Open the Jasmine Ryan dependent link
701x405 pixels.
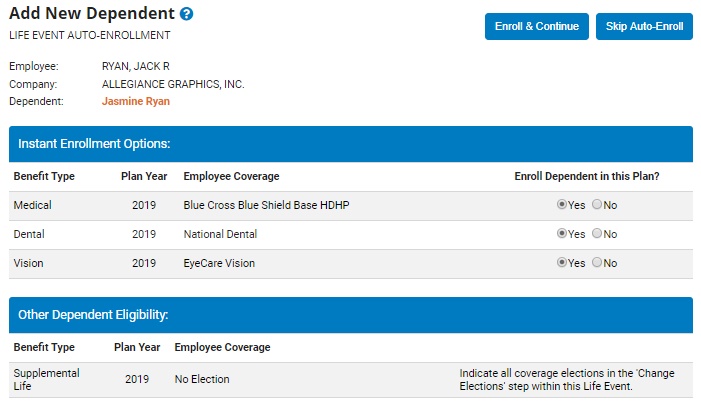point(137,101)
